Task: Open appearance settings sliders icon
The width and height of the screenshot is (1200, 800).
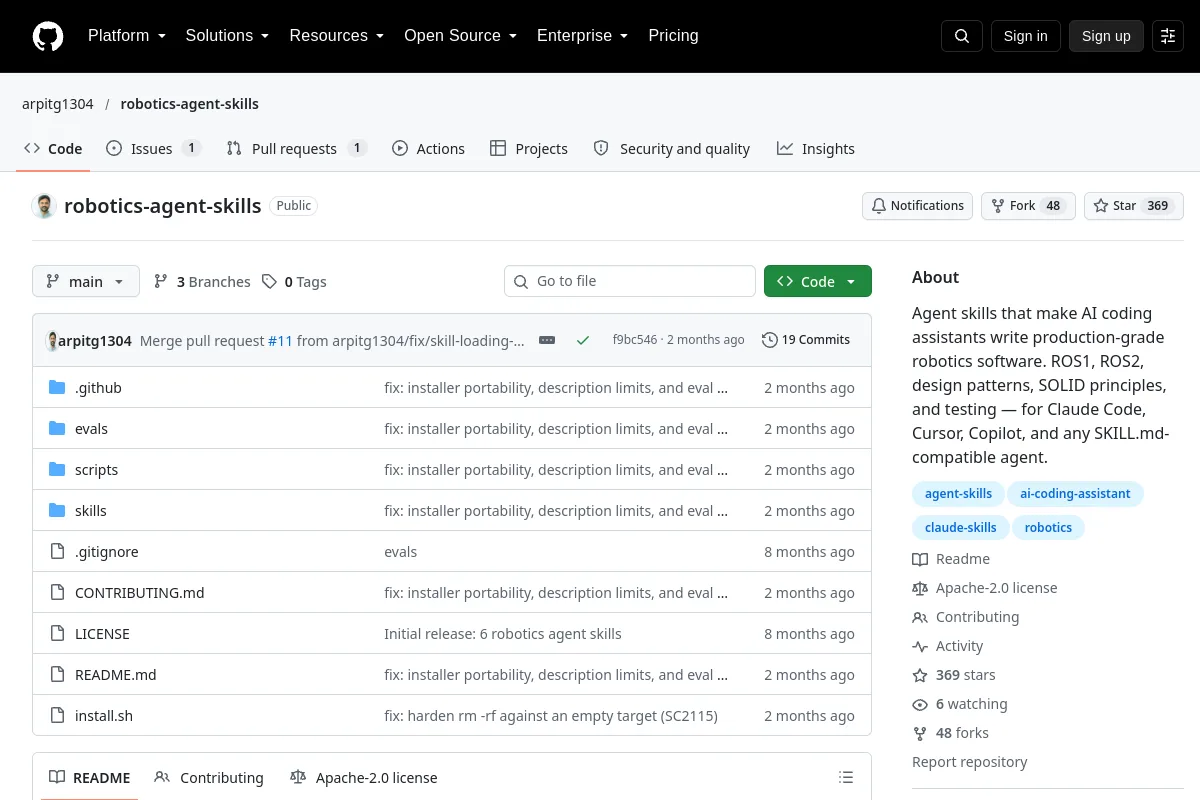Action: coord(1168,36)
